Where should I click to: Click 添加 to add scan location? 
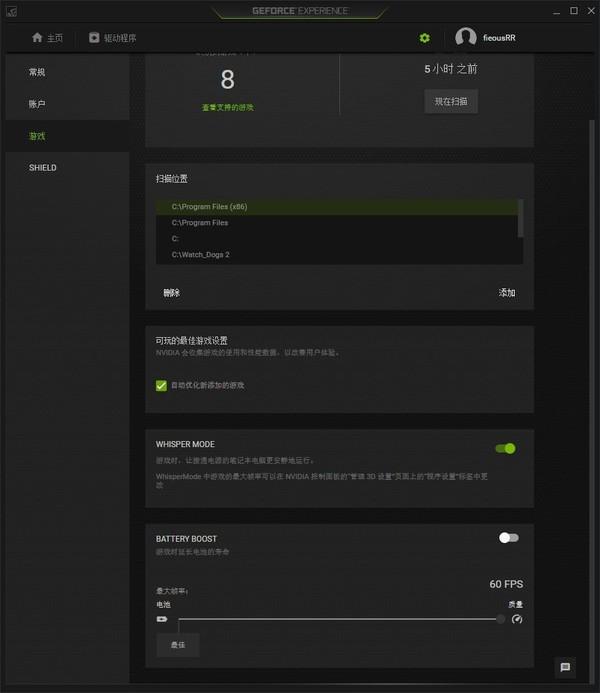(x=507, y=293)
